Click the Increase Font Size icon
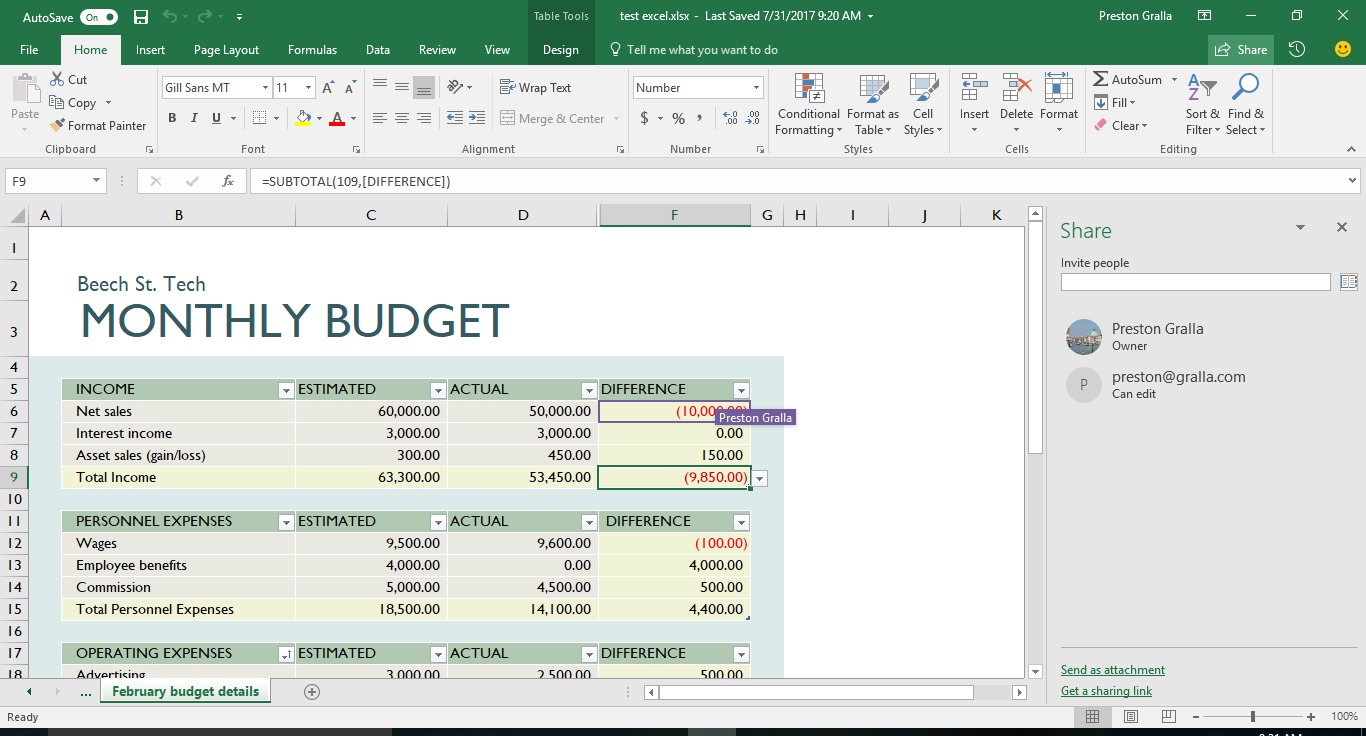 coord(328,88)
